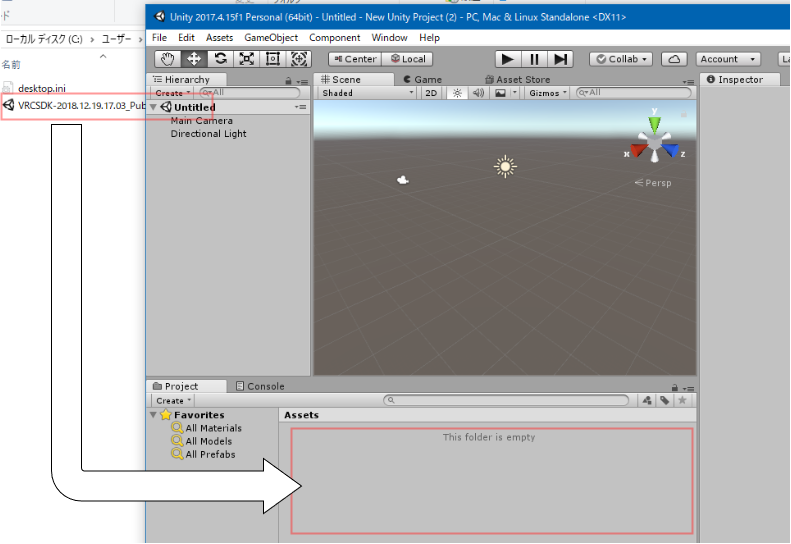Select the Rotate tool
Viewport: 791px width, 544px height.
220,59
